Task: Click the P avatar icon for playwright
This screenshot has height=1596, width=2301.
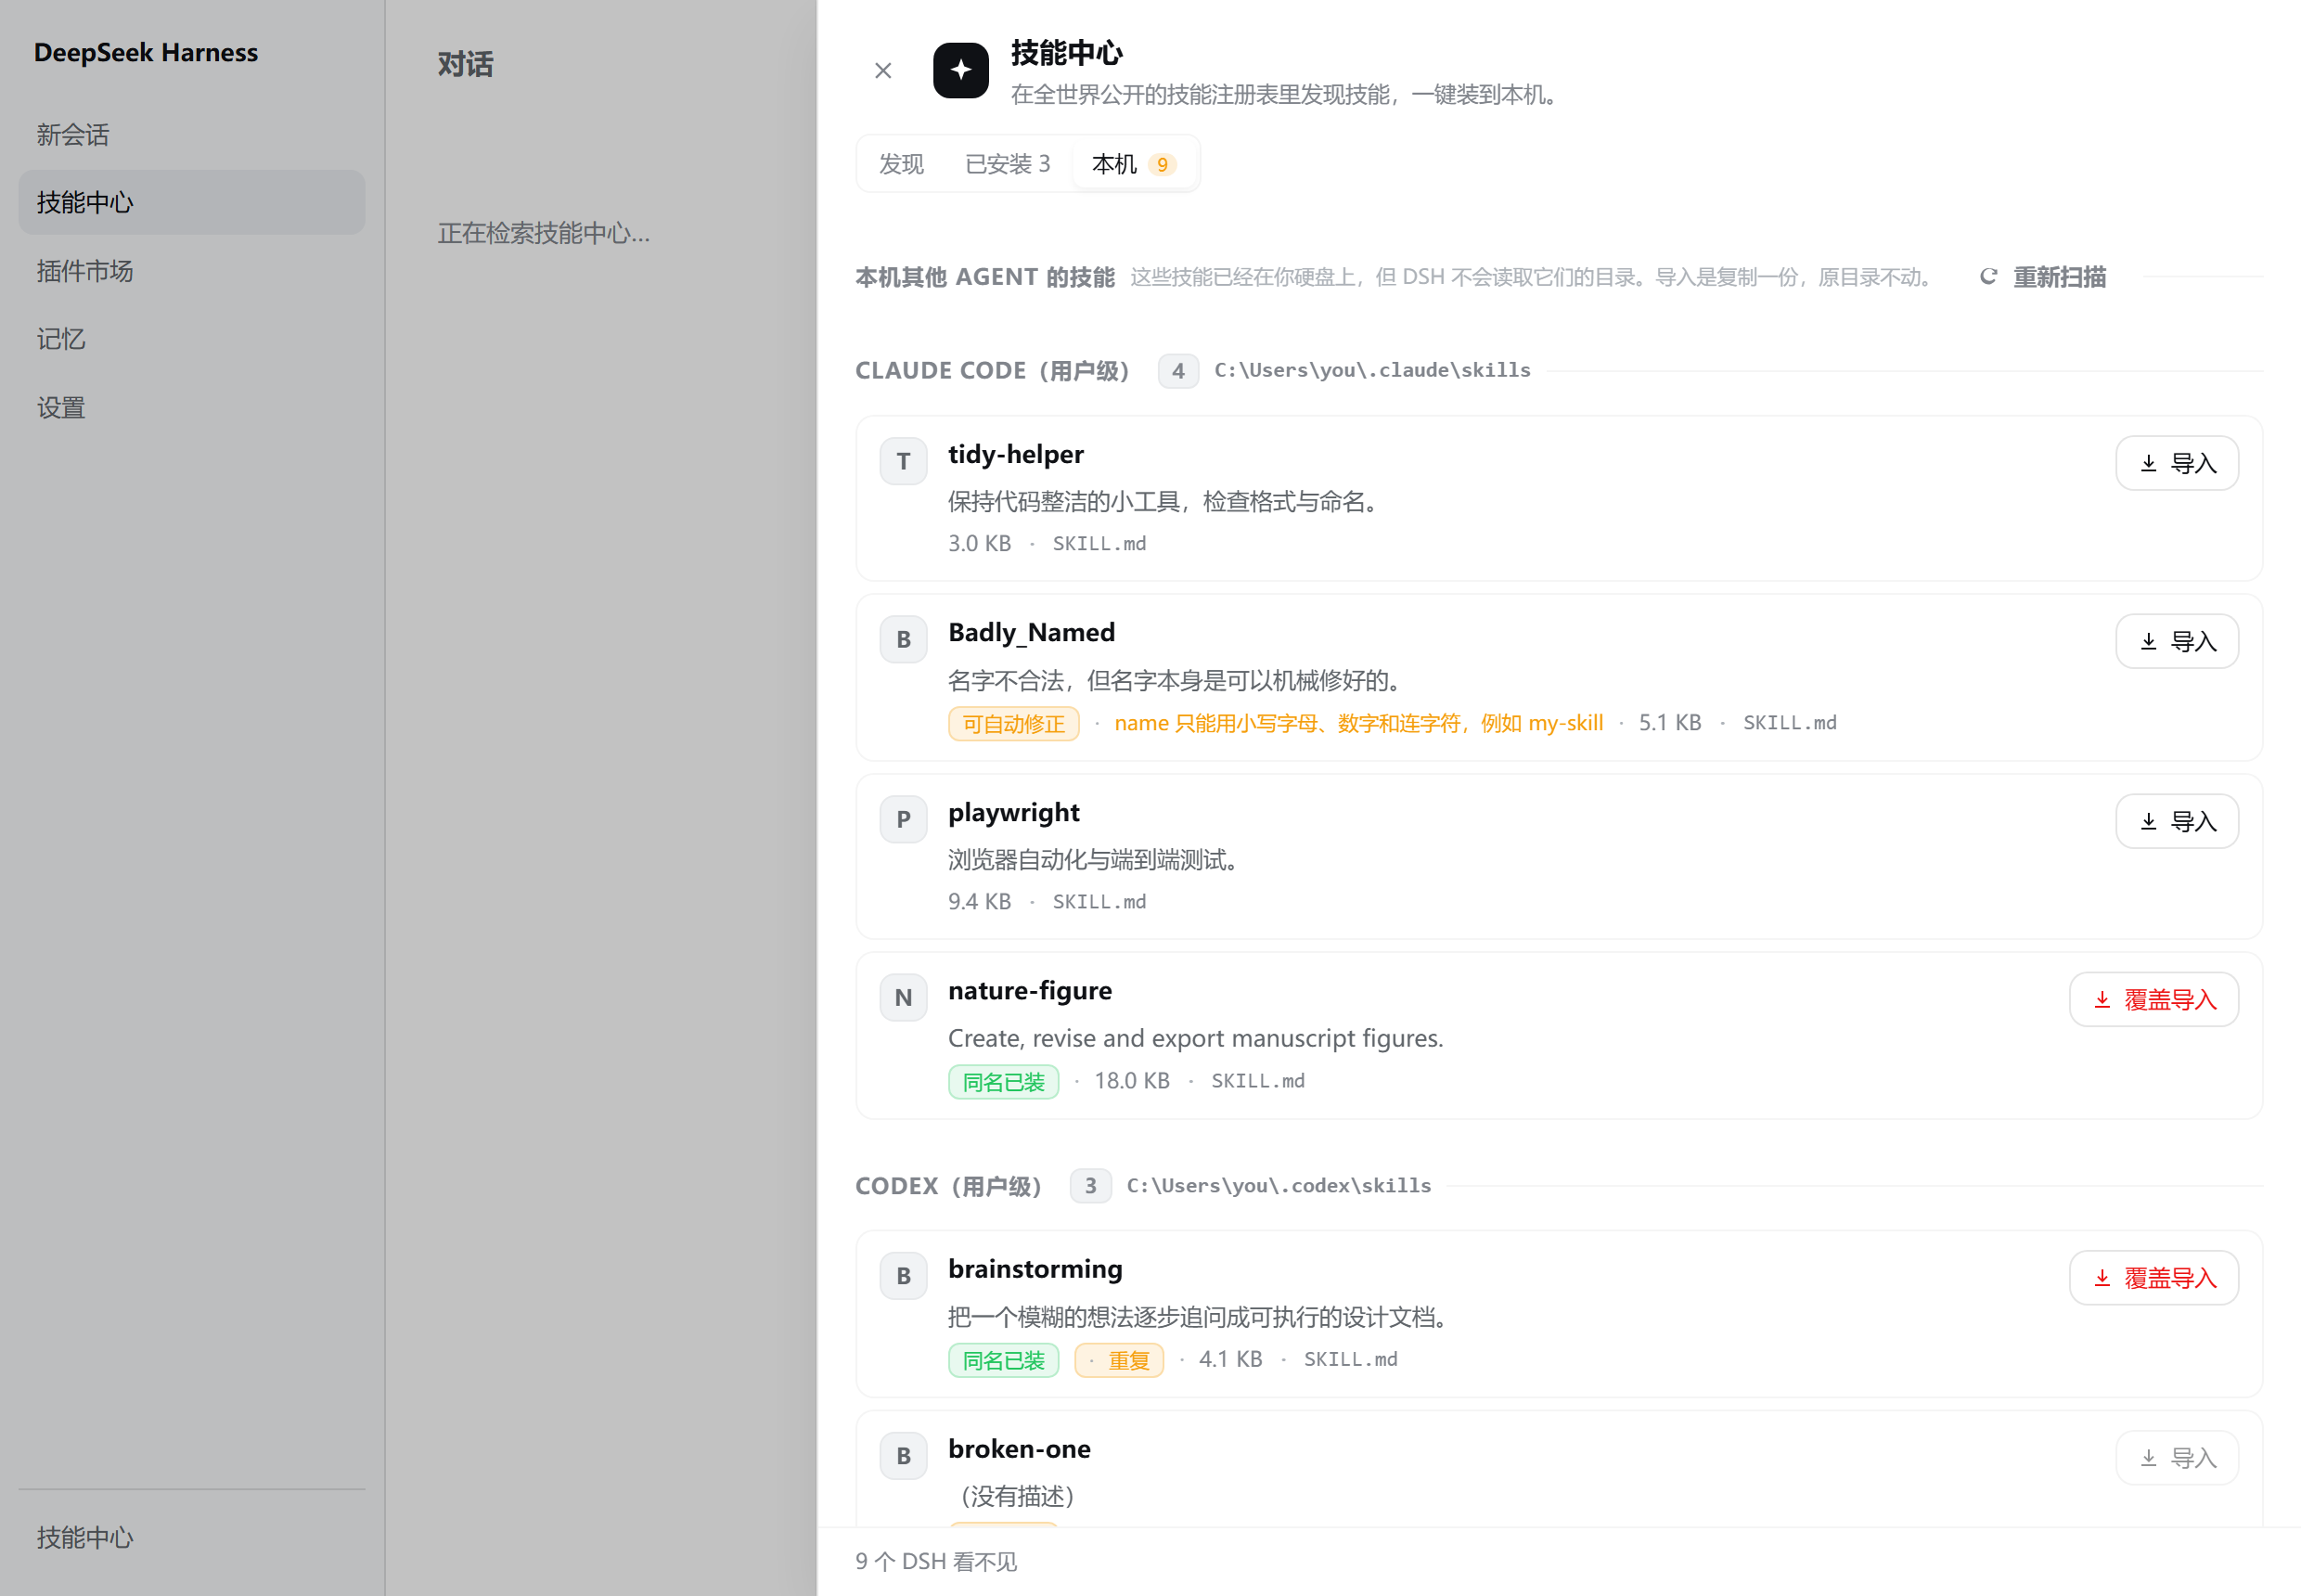Action: click(903, 819)
